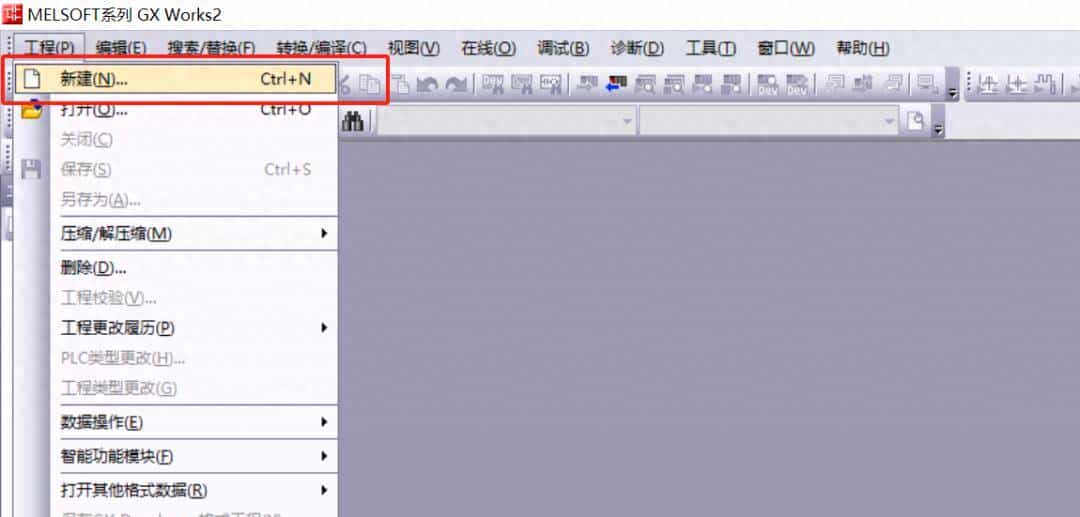
Task: Choose 打开(O)... in the project menu
Action: coord(176,109)
